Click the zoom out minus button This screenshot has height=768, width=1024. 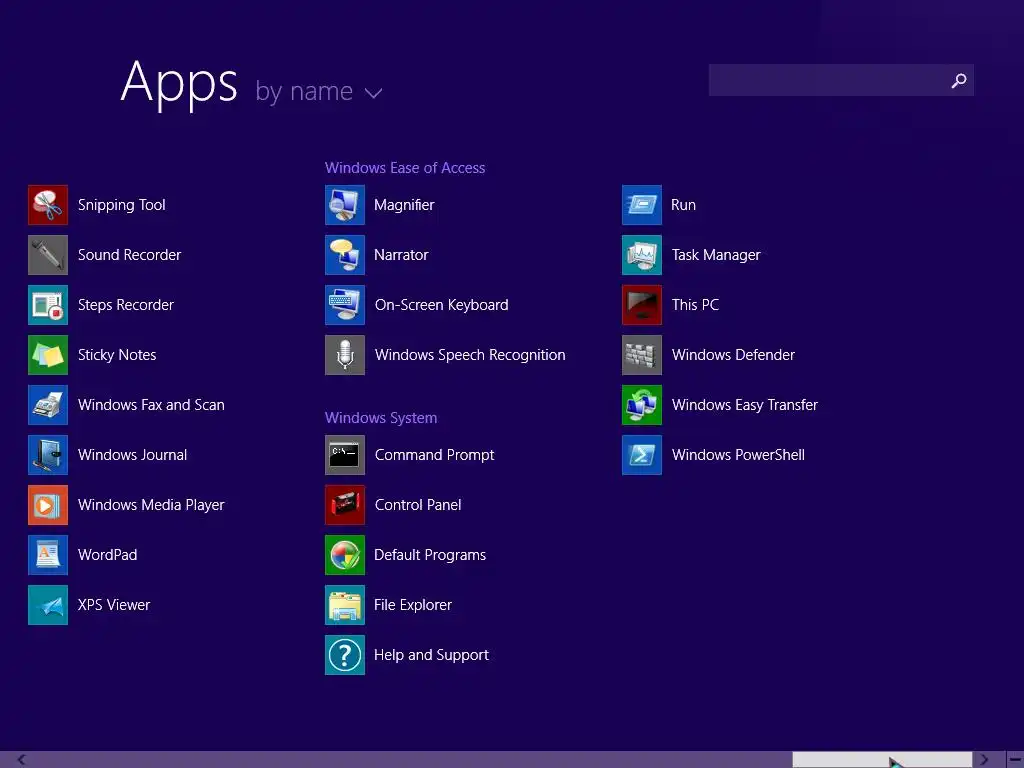(1015, 760)
